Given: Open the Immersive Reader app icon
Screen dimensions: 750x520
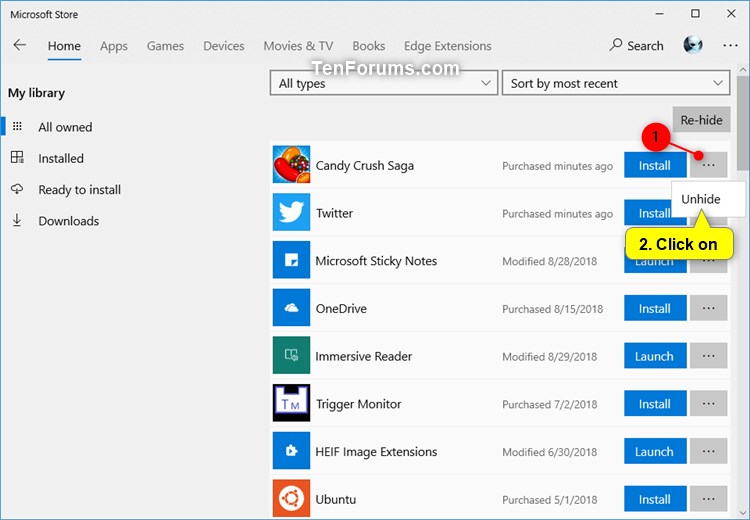Looking at the screenshot, I should click(291, 355).
